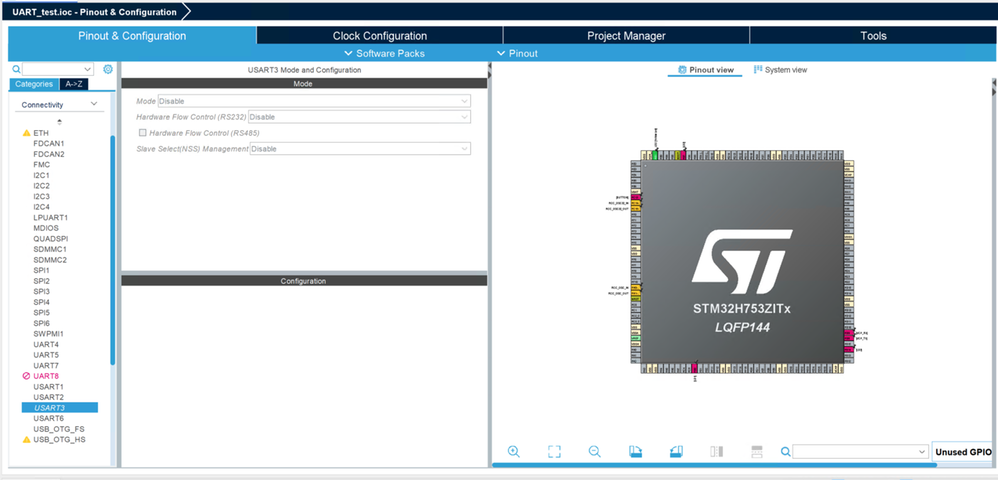Select FMC peripheral
The height and width of the screenshot is (480, 998).
coord(41,164)
